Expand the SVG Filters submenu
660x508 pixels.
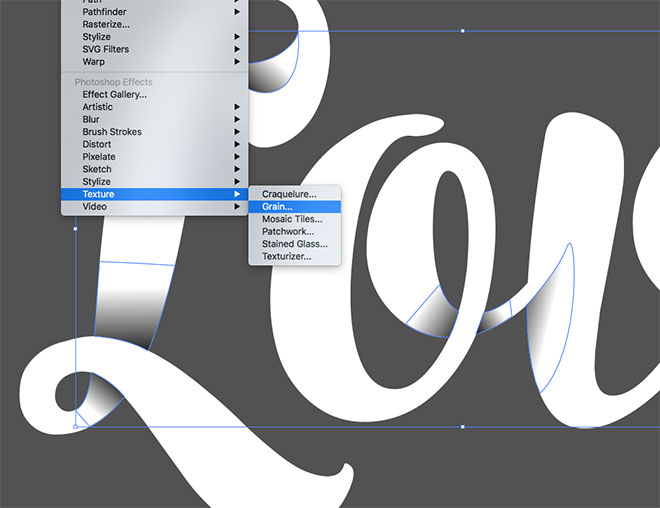coord(104,49)
